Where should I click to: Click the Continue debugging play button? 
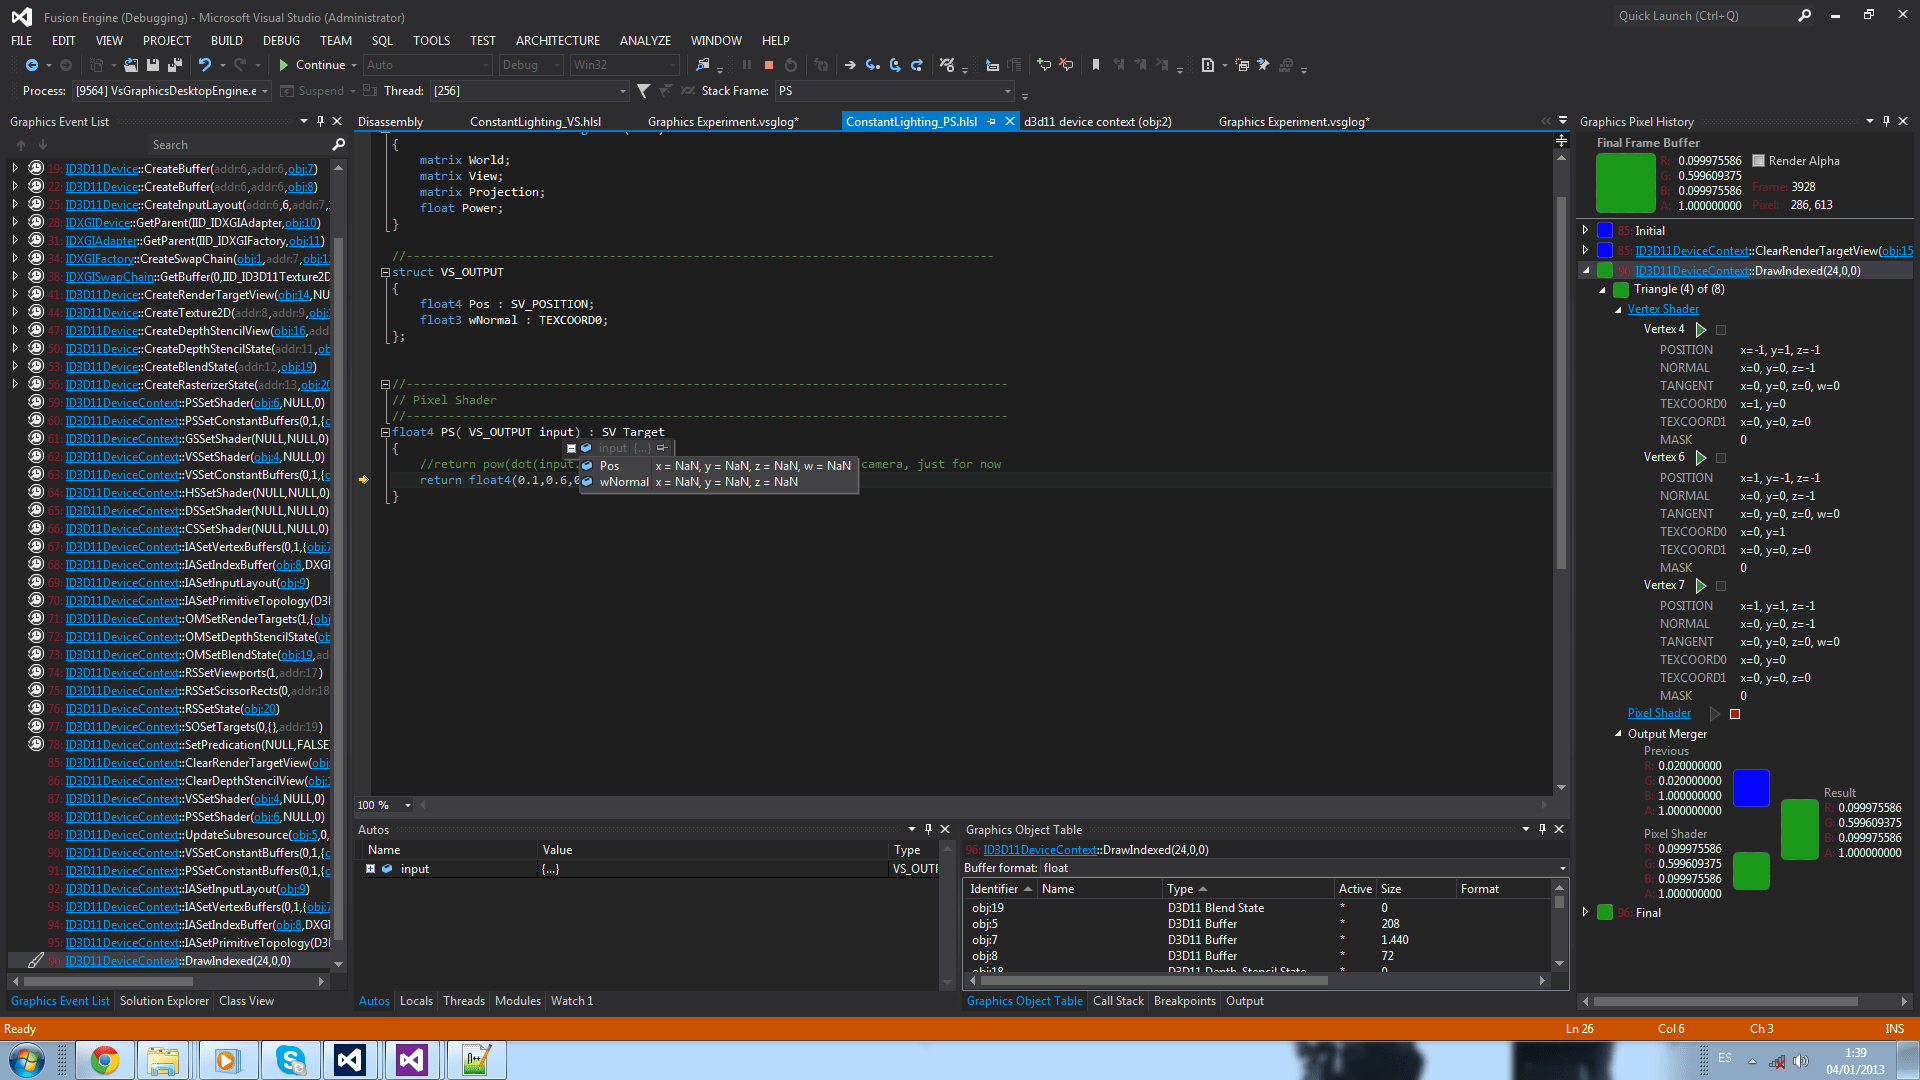click(x=284, y=65)
